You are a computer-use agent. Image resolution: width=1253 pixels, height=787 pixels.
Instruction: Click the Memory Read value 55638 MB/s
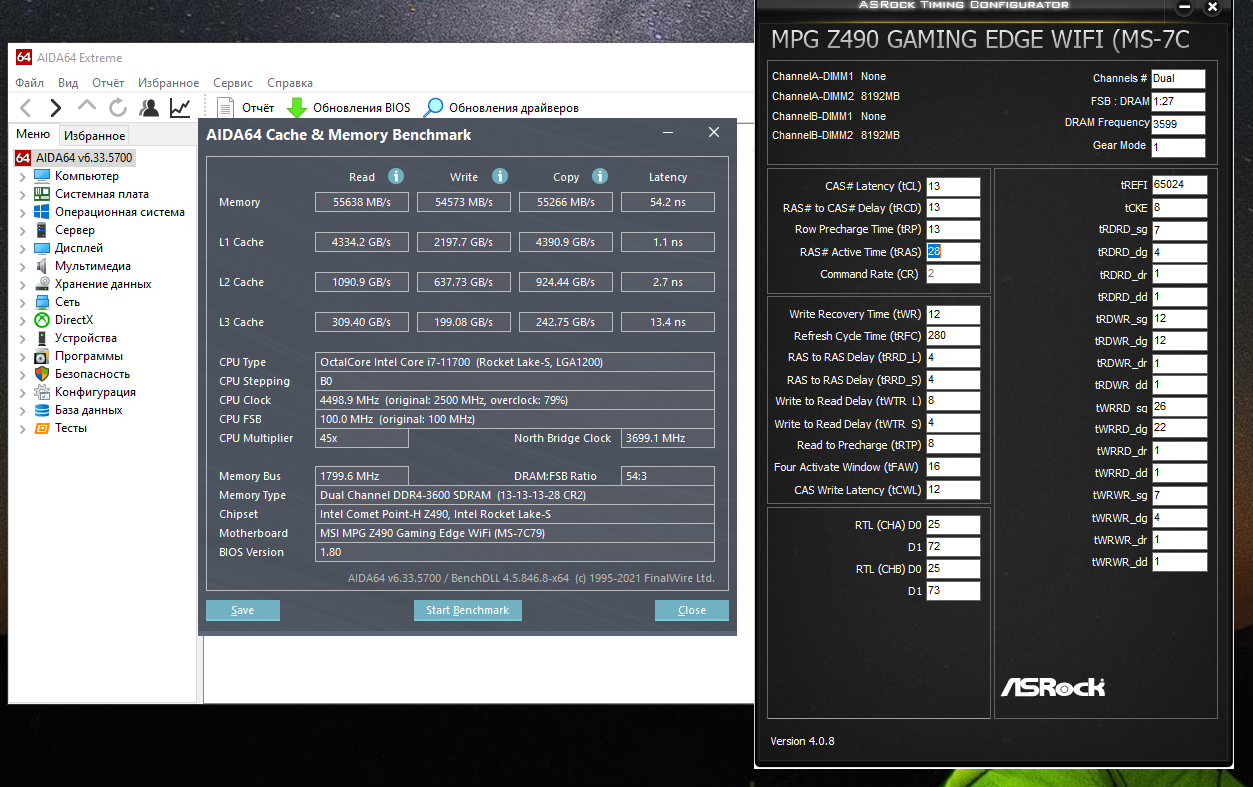(361, 202)
